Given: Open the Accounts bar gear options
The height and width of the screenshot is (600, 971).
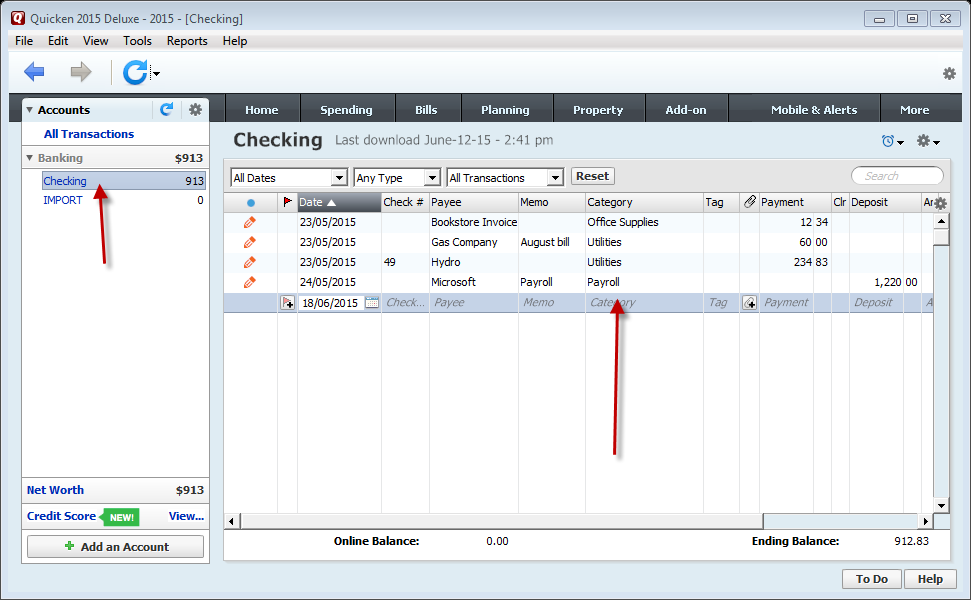Looking at the screenshot, I should (195, 110).
